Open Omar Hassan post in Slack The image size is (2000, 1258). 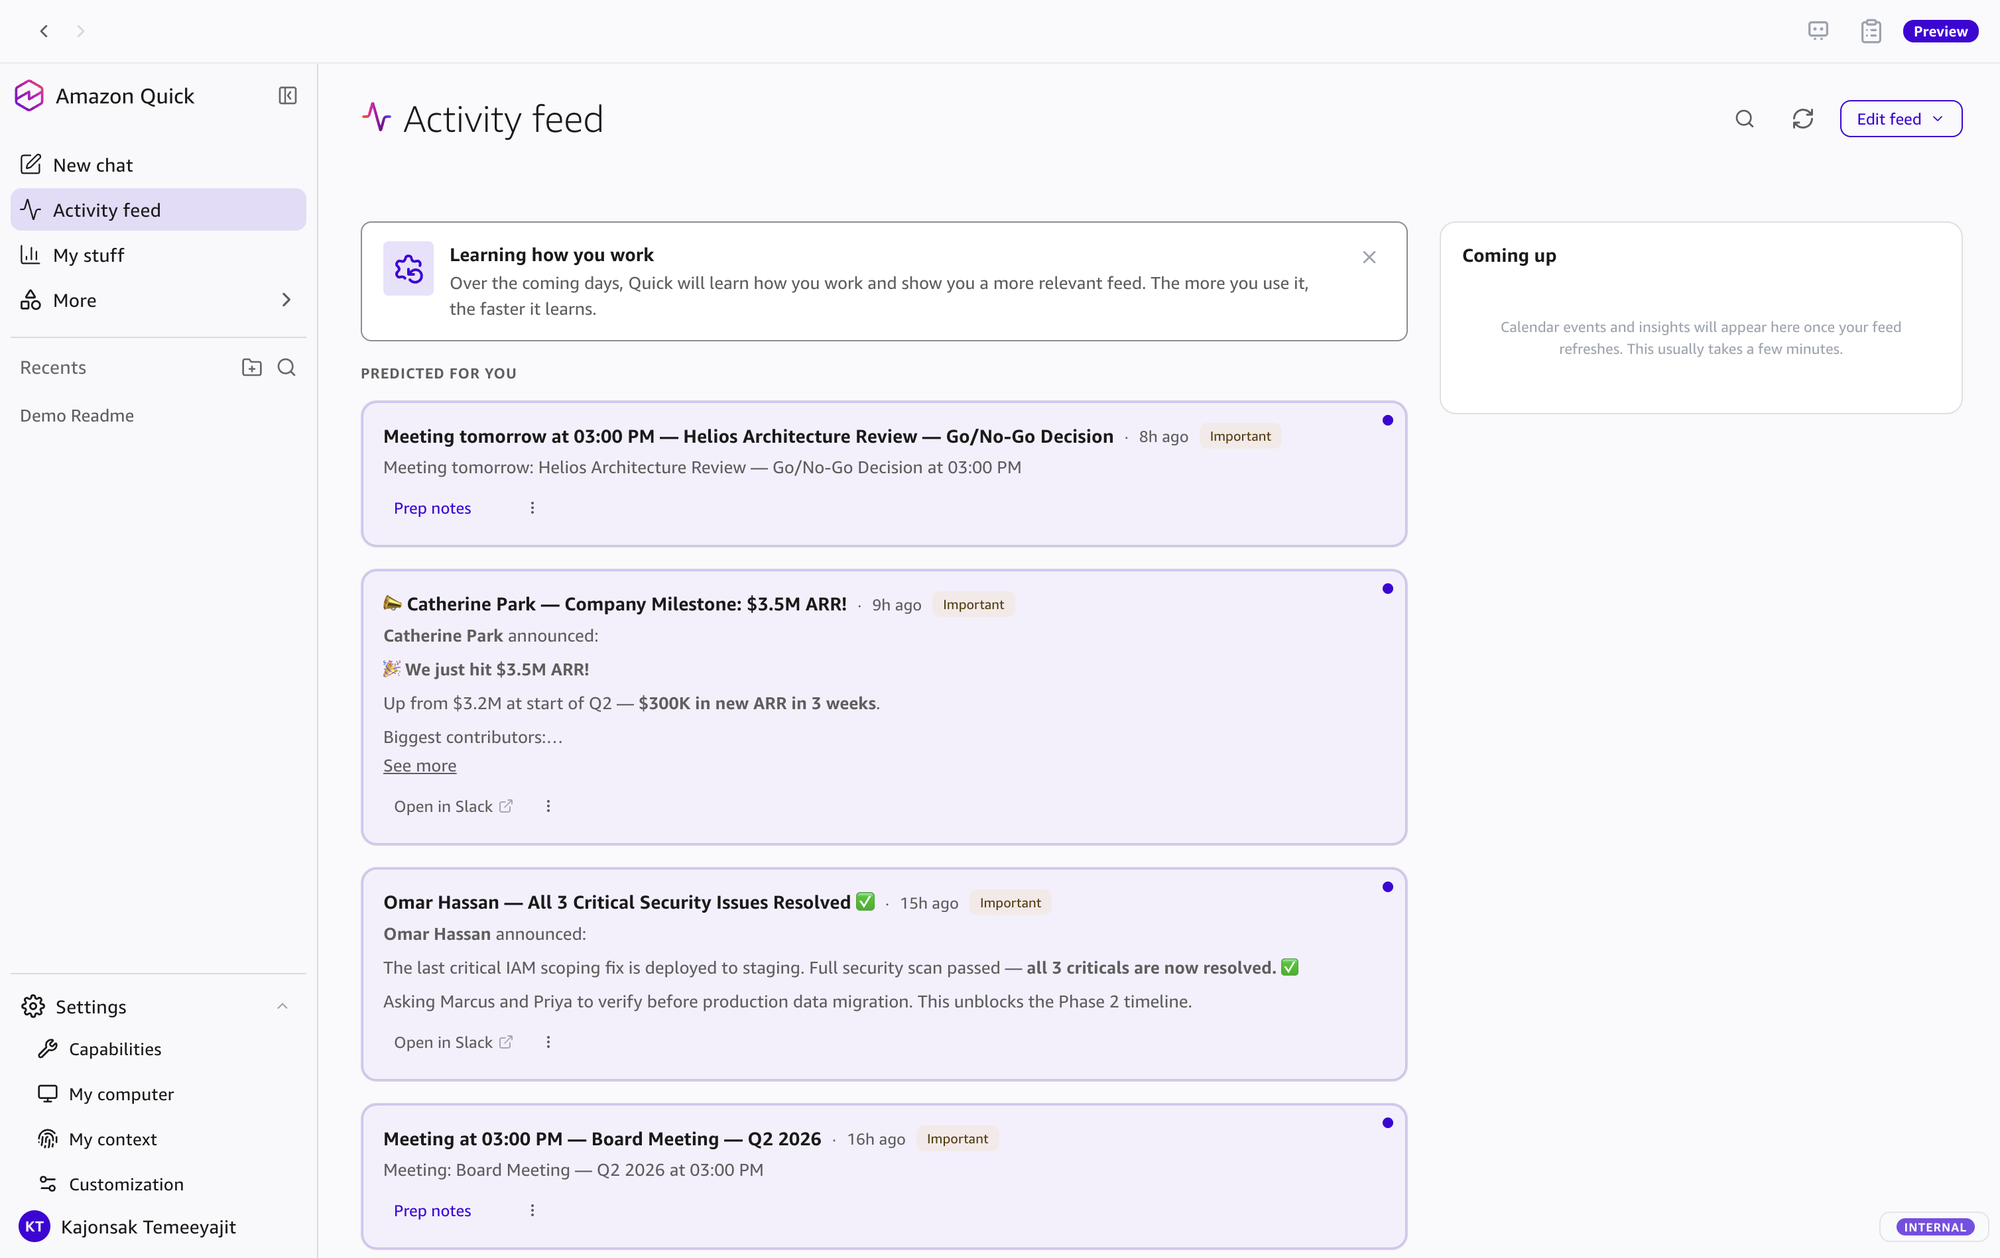click(x=453, y=1042)
